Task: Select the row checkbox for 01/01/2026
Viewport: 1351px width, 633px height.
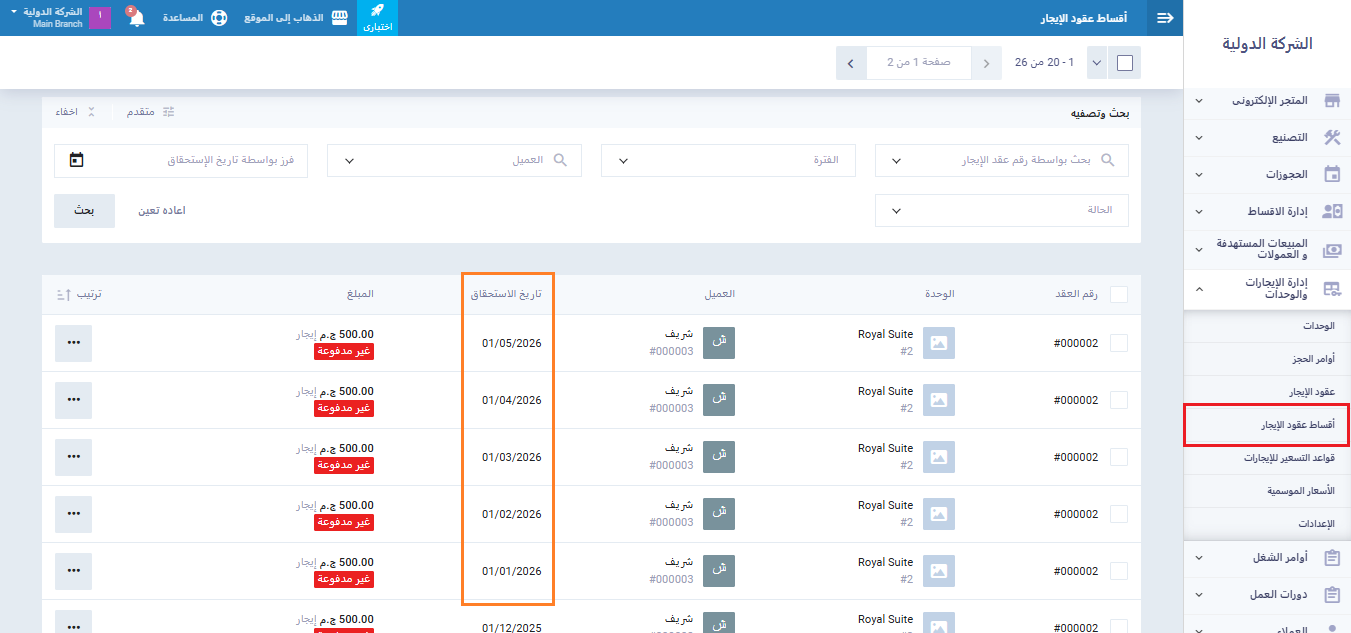Action: coord(1119,571)
